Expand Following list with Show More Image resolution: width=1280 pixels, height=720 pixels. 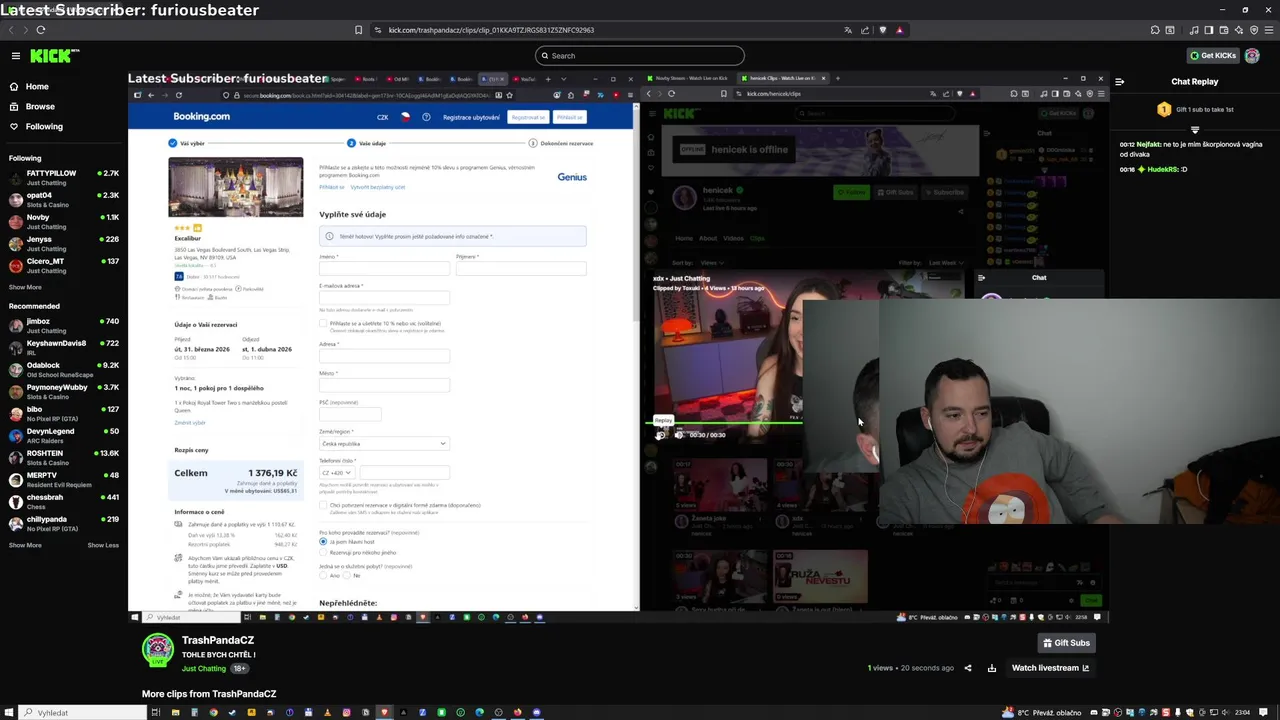click(25, 287)
